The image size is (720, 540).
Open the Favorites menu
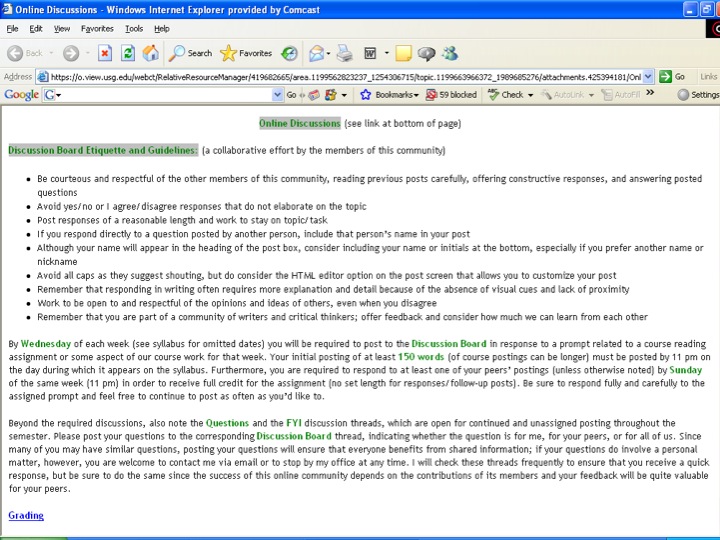97,29
